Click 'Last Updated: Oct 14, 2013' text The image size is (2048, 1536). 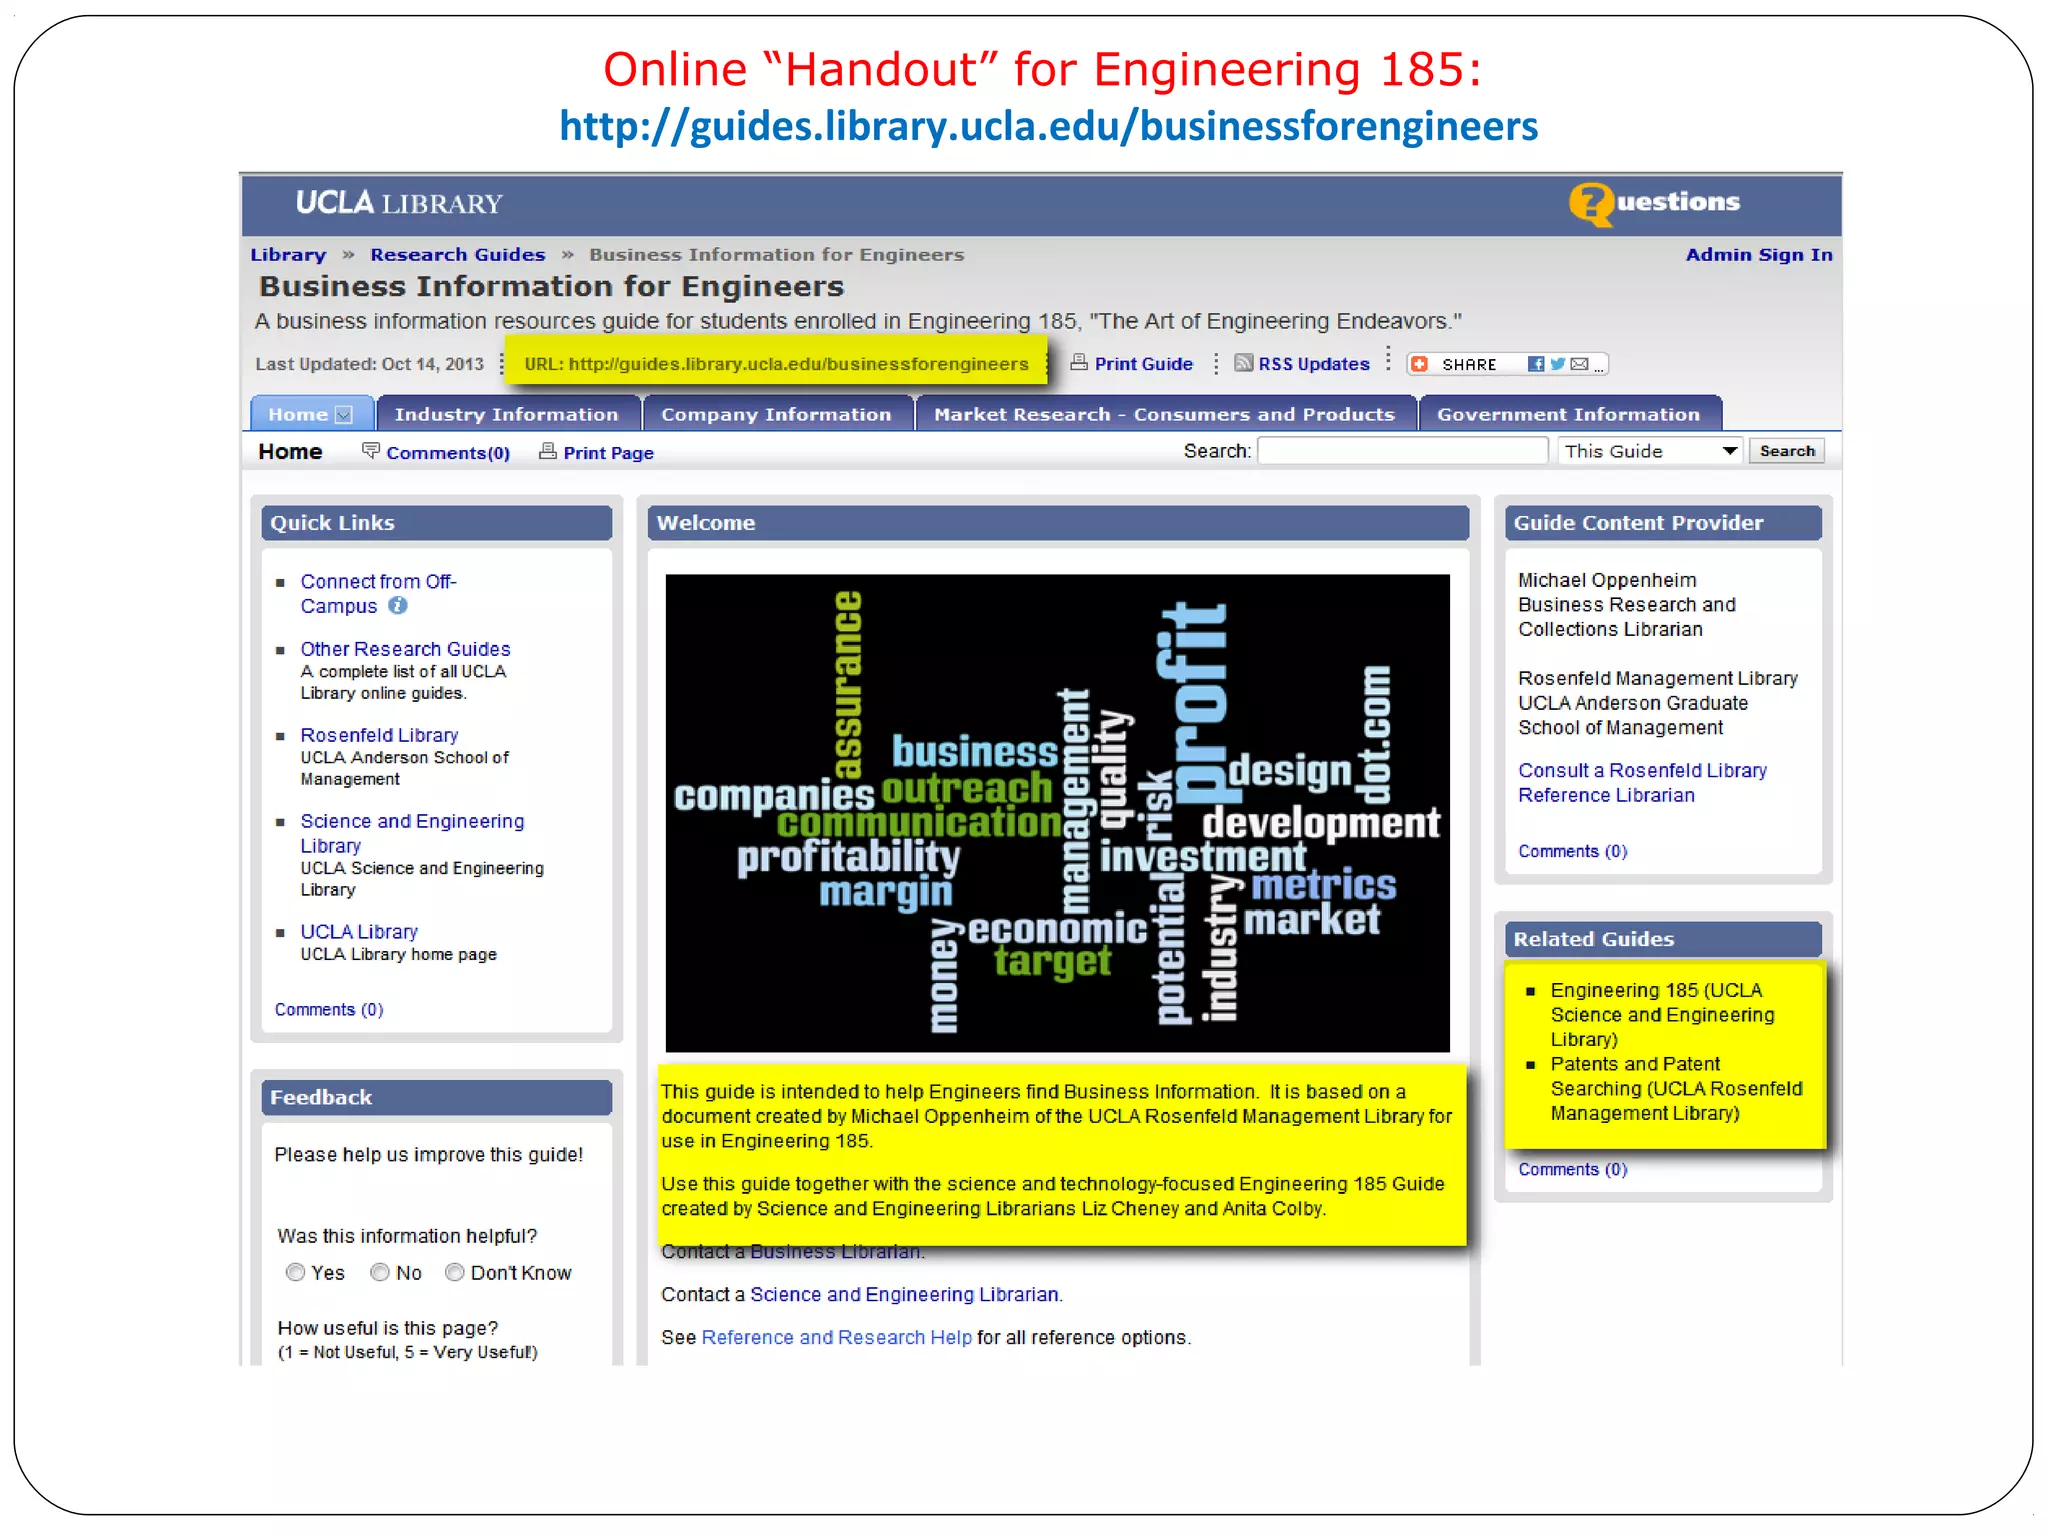click(369, 364)
